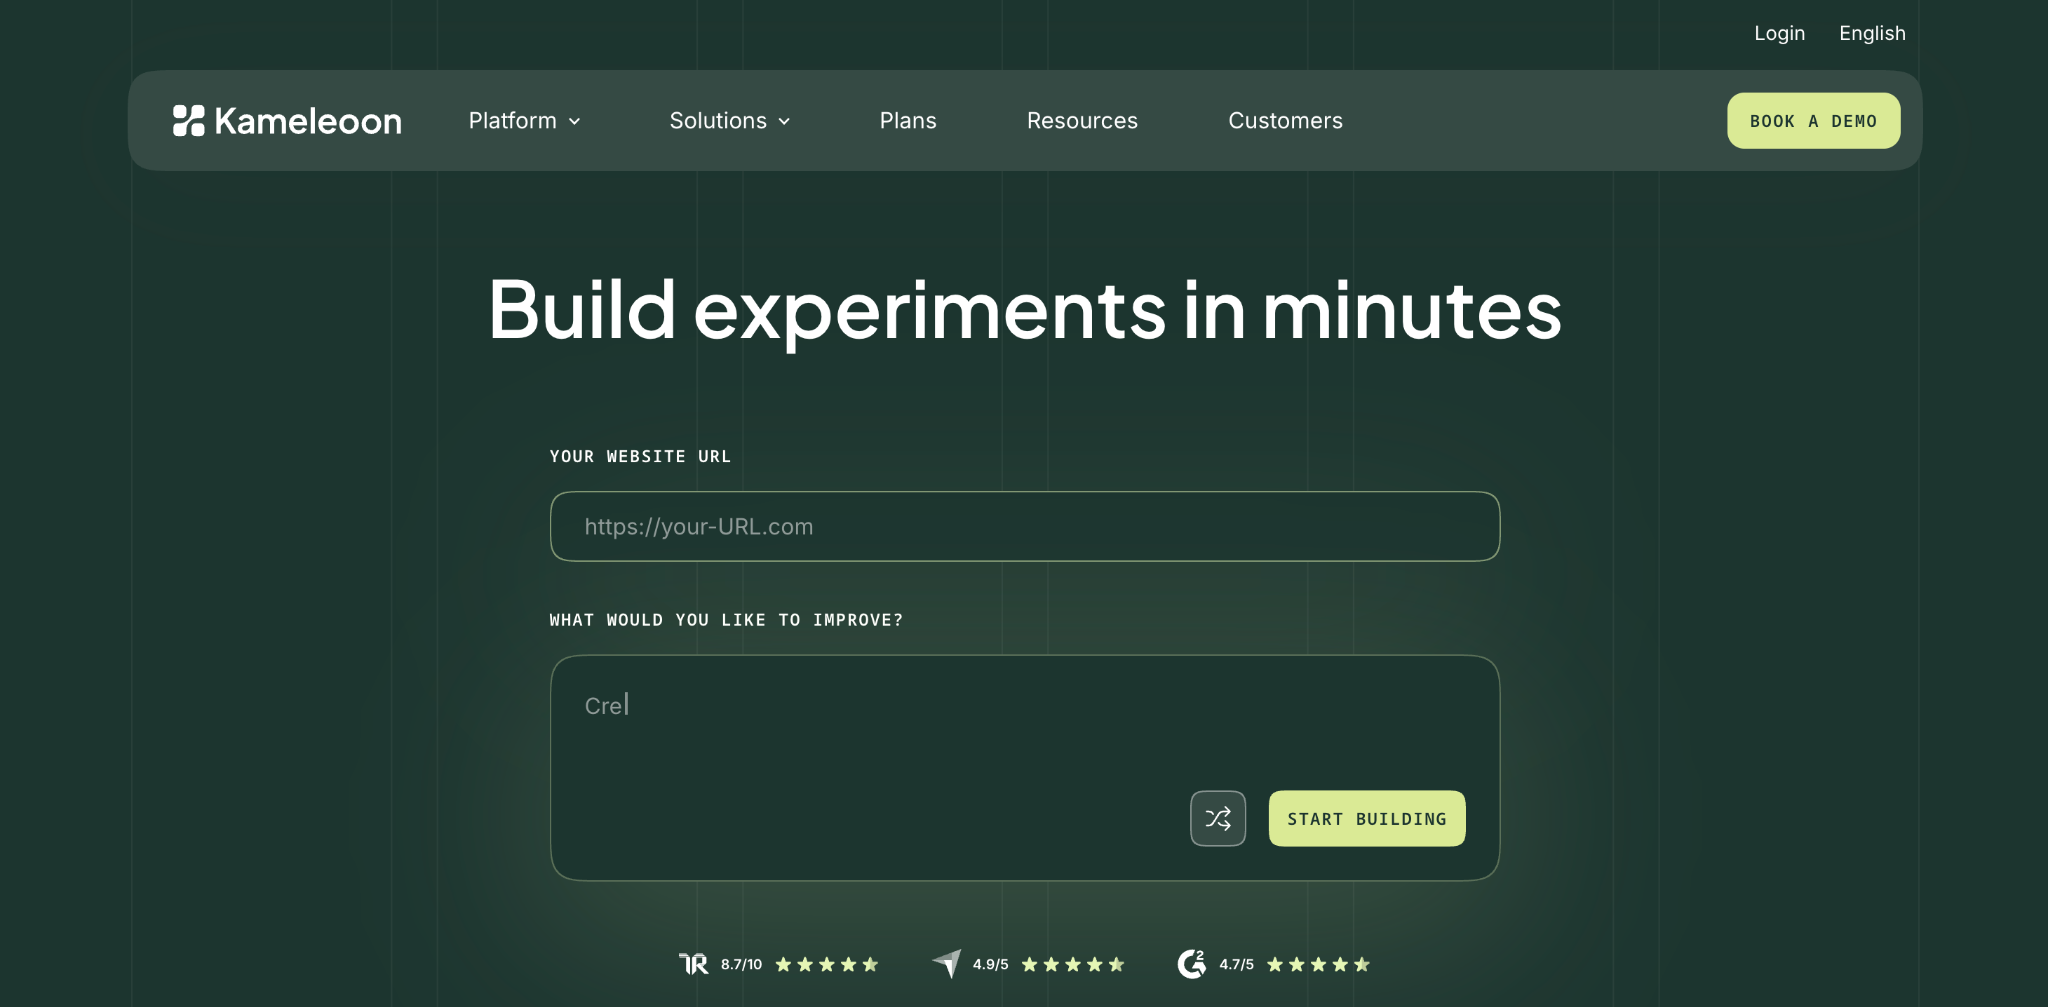This screenshot has width=2048, height=1007.
Task: Click the stars beside the 4.7/5 rating
Action: click(1318, 964)
